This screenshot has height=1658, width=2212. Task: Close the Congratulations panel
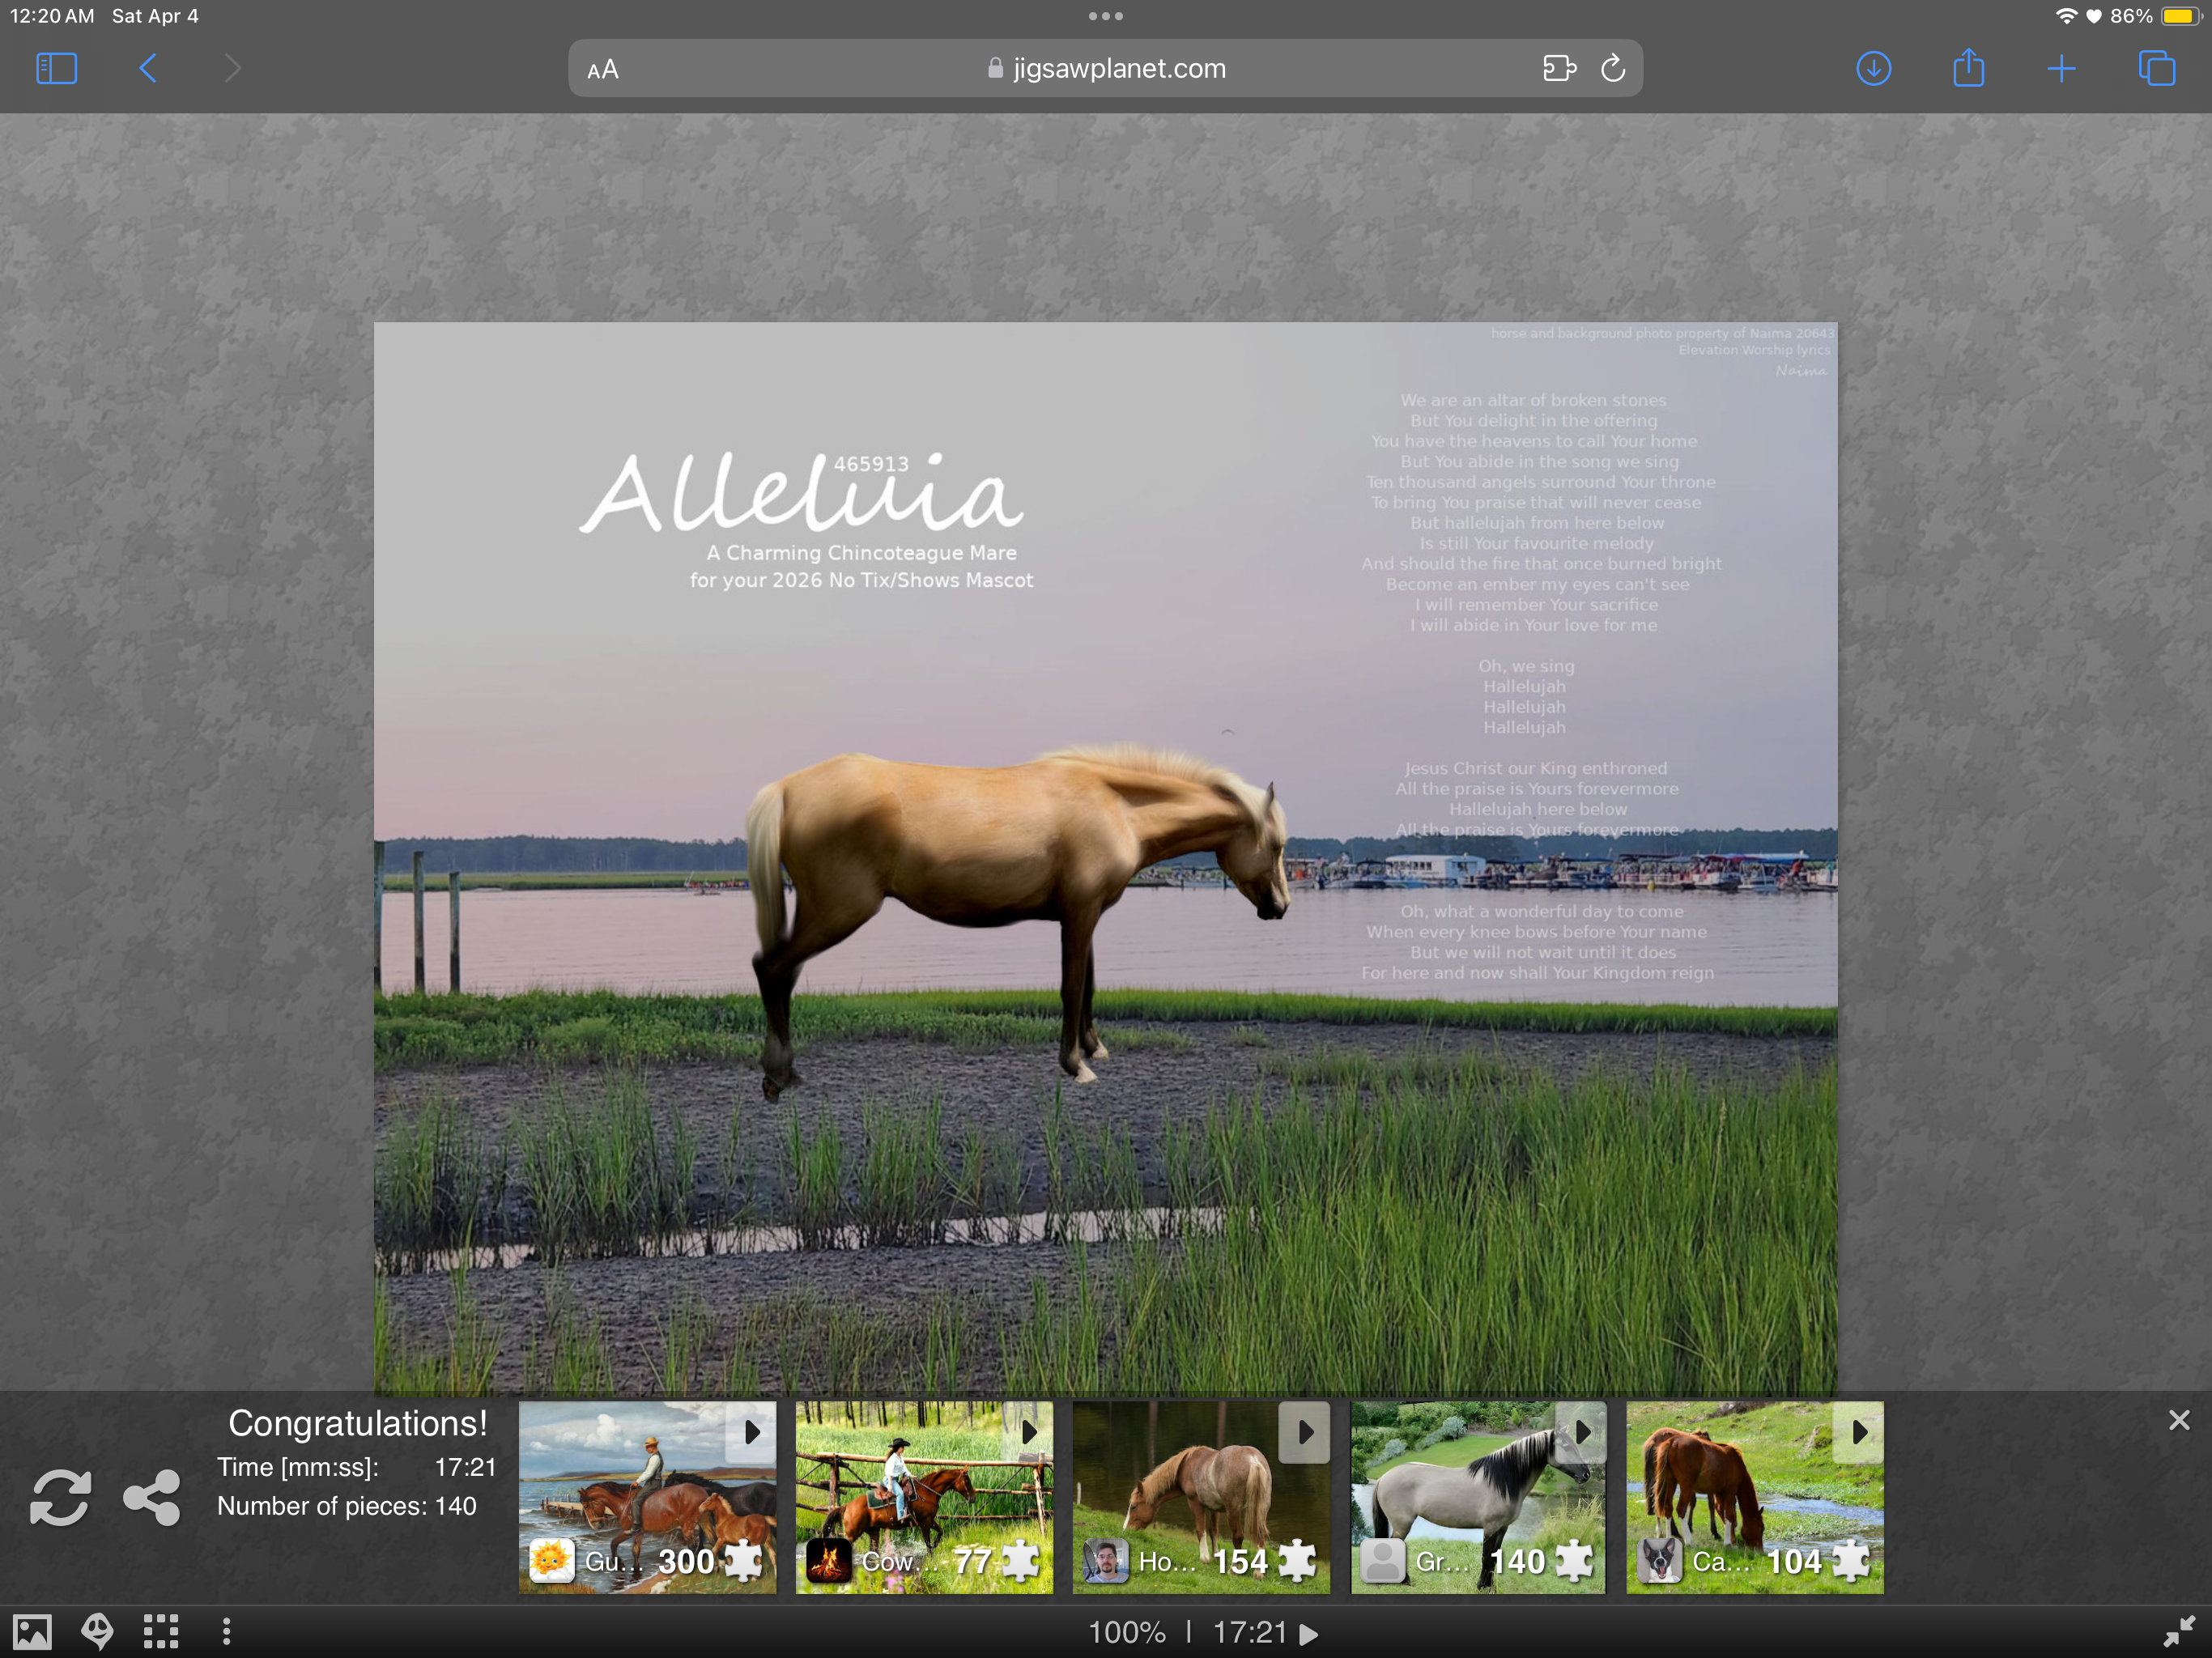pyautogui.click(x=2179, y=1421)
